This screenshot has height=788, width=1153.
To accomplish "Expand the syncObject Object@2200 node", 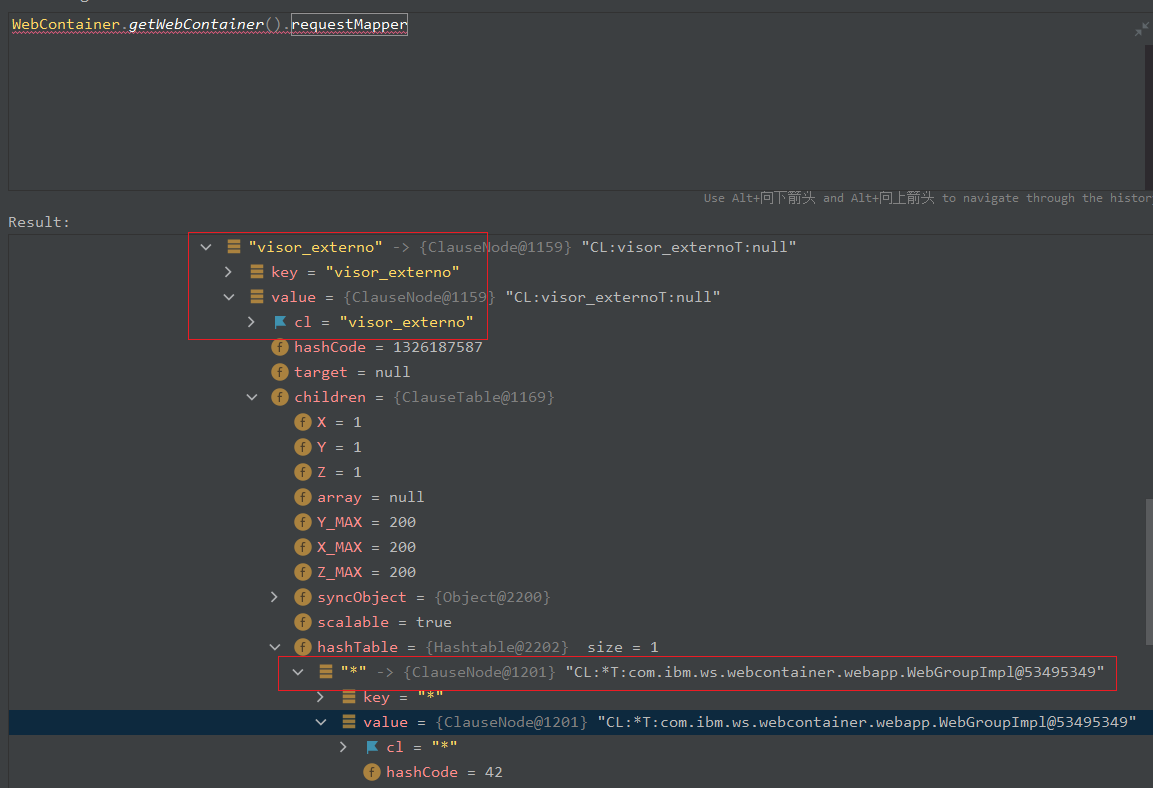I will click(274, 598).
